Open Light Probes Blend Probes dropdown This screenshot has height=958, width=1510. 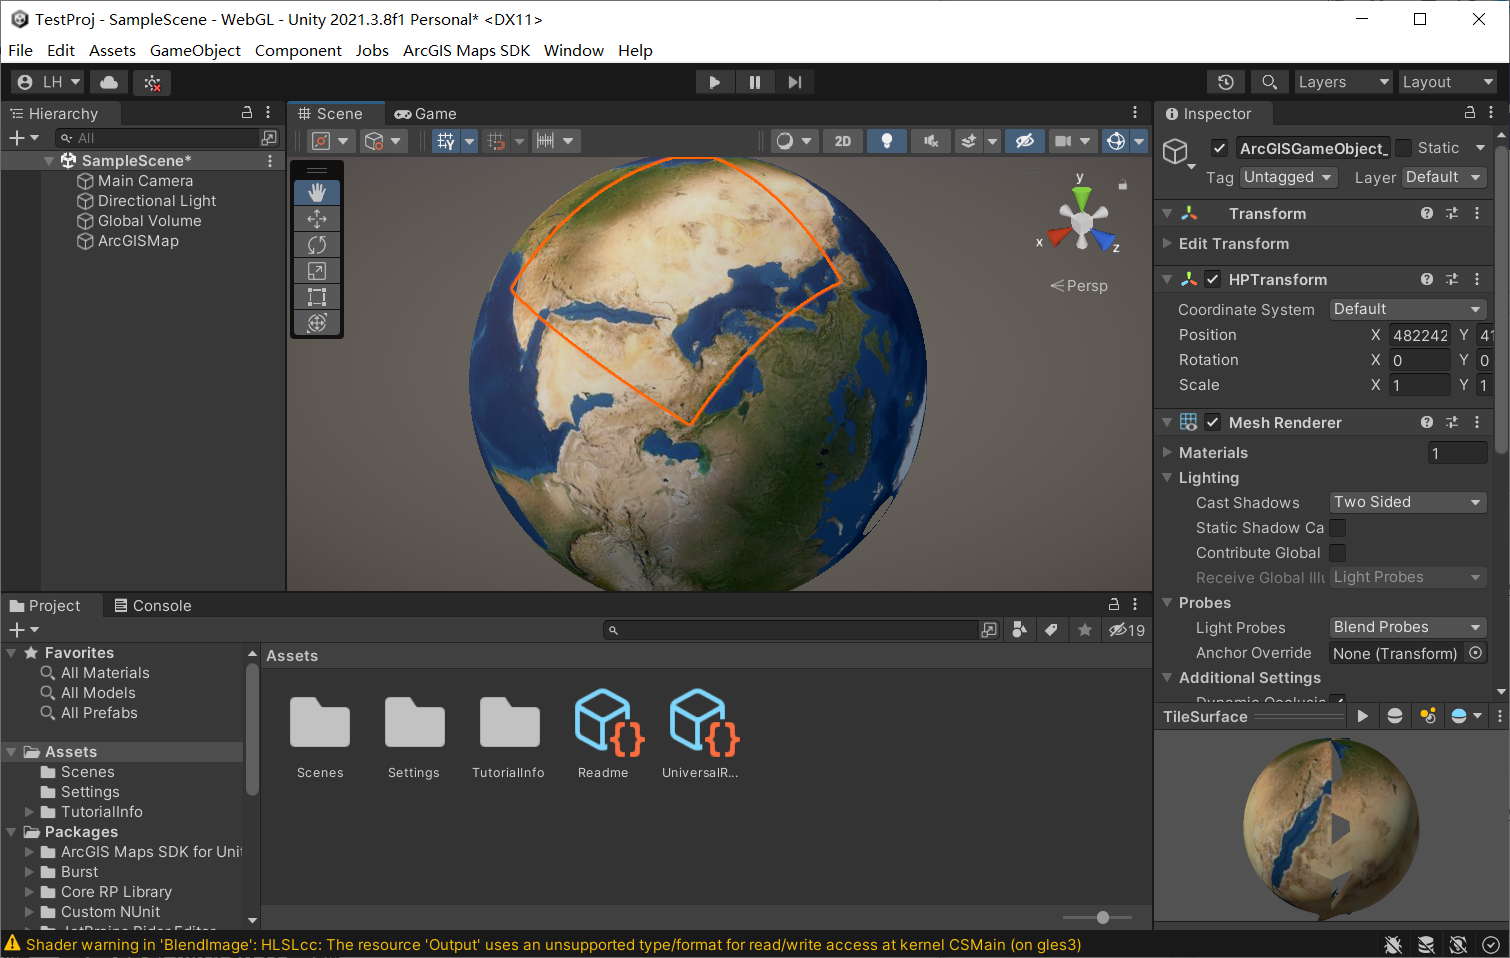[1408, 627]
